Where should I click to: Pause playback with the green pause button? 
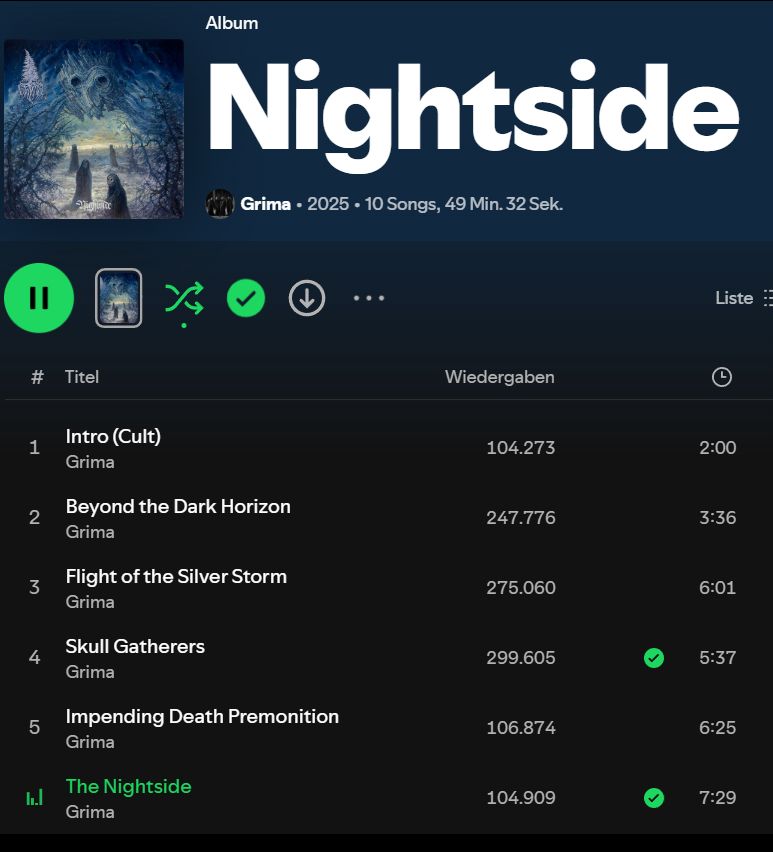pyautogui.click(x=39, y=298)
